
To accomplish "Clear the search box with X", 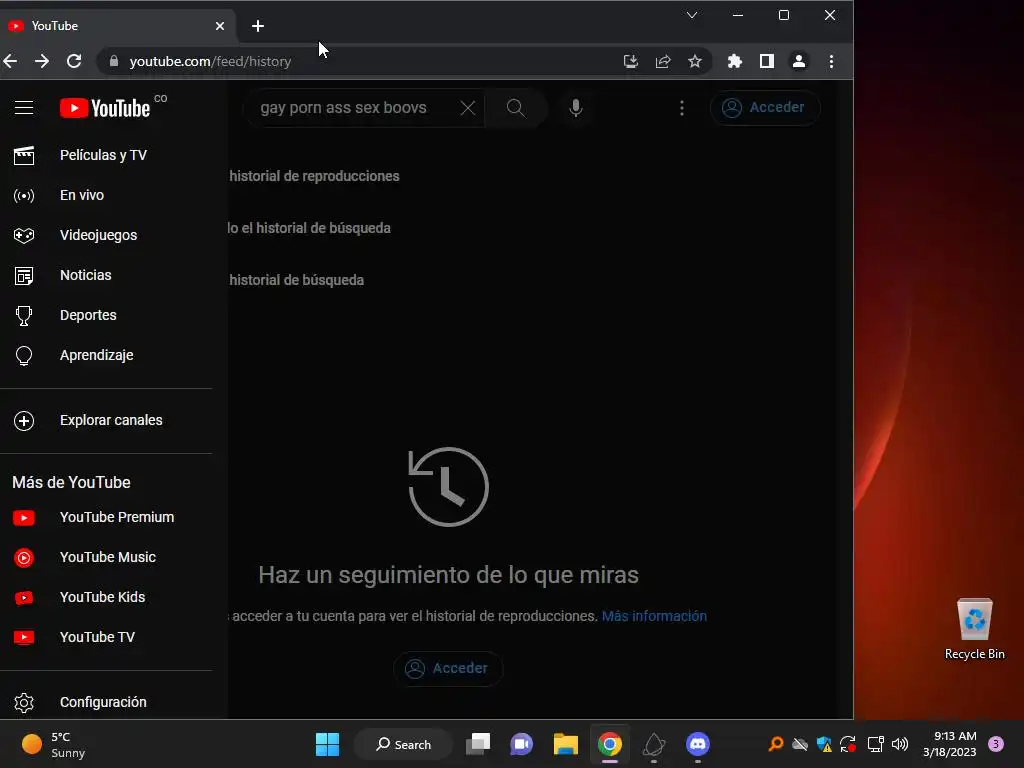I will coord(468,108).
